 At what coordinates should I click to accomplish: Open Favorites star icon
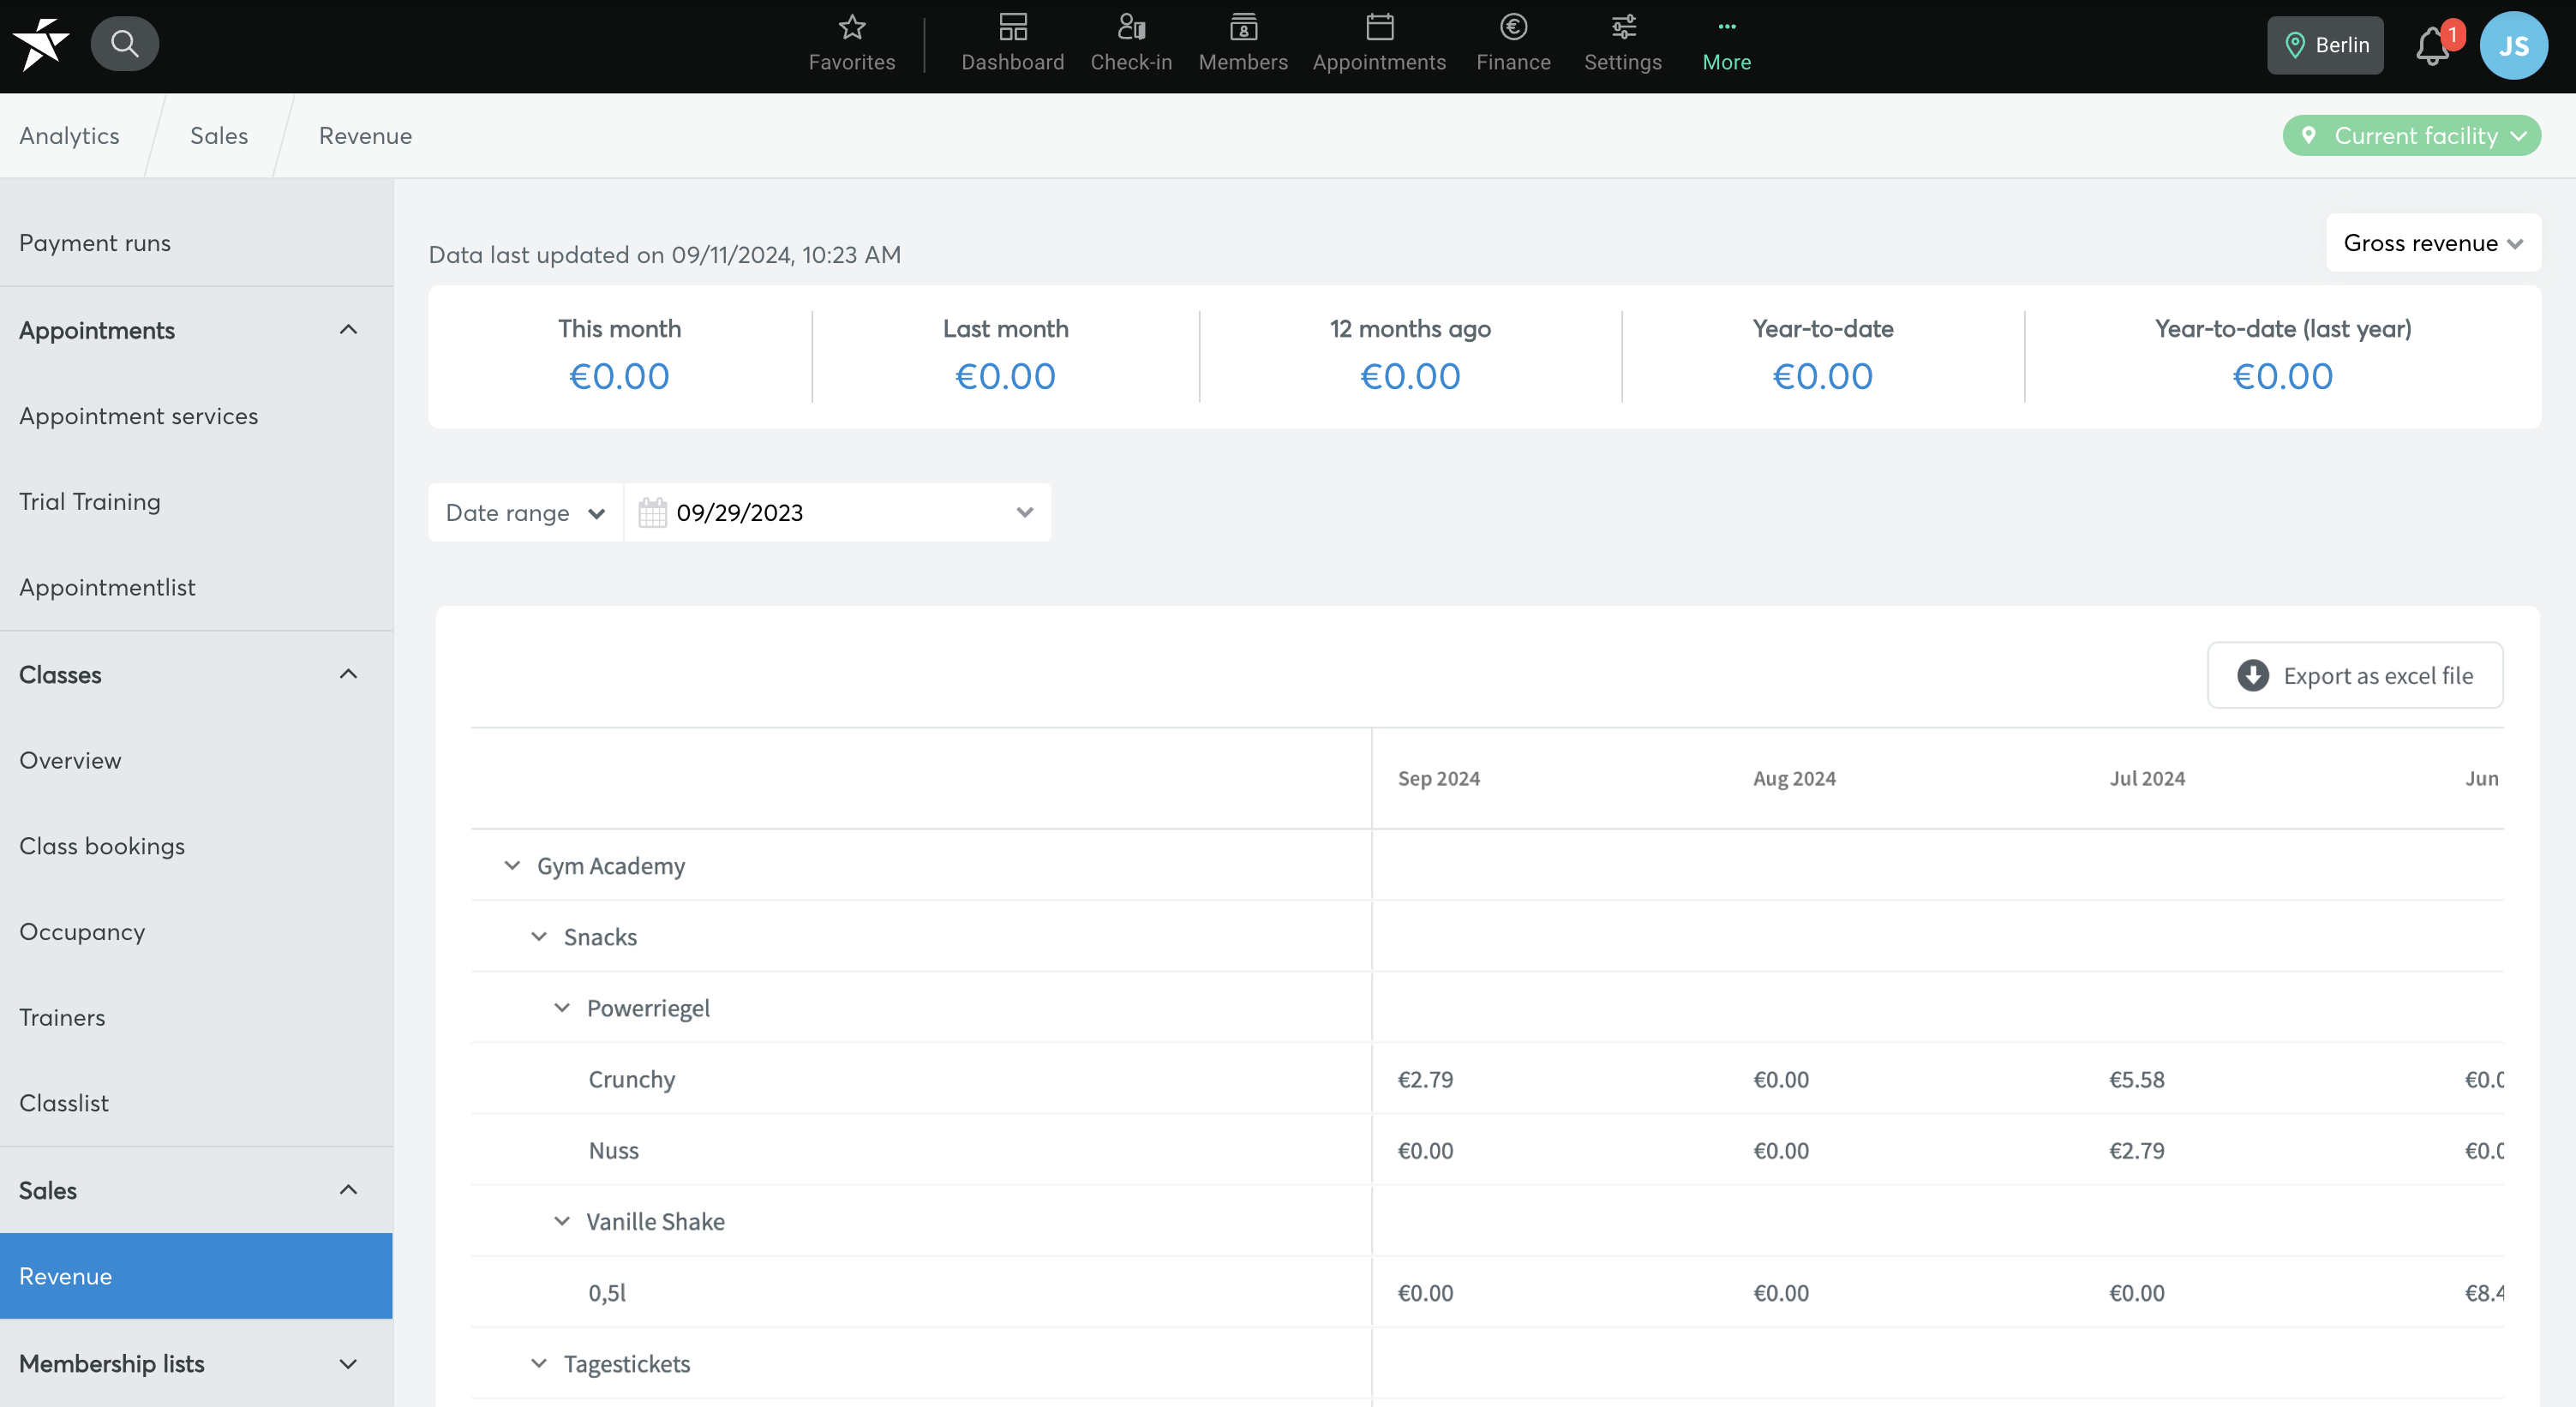(852, 28)
